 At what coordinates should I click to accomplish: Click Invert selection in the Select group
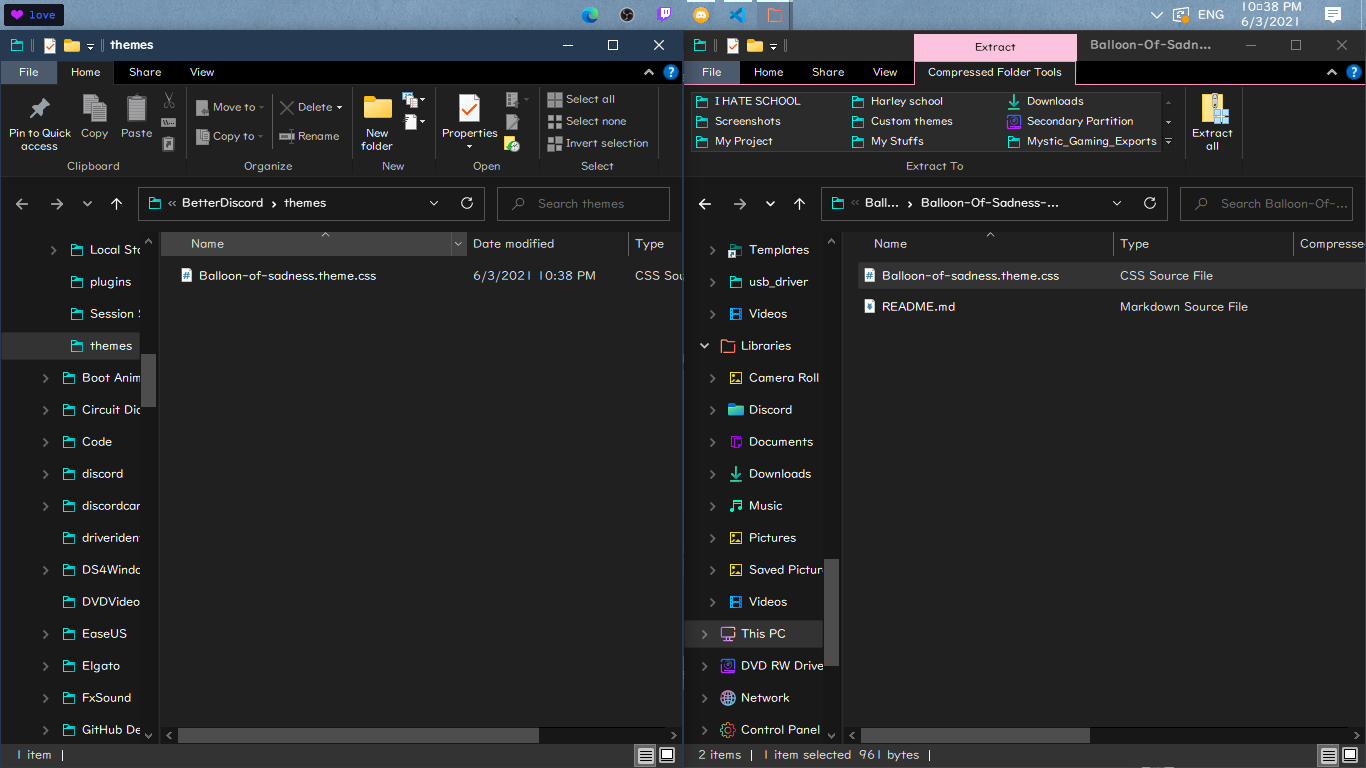pyautogui.click(x=598, y=142)
